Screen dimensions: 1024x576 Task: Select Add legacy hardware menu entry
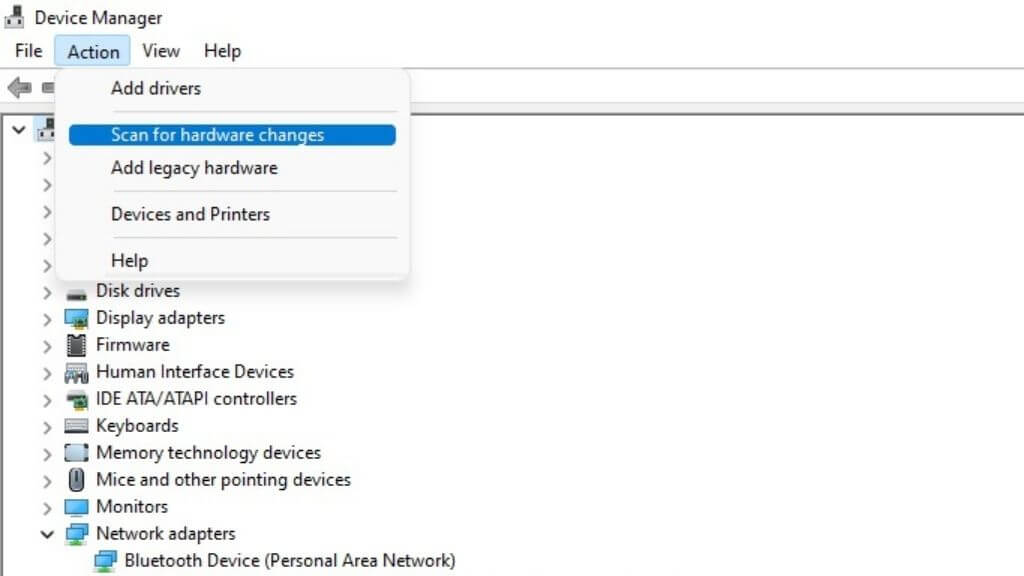(x=194, y=168)
